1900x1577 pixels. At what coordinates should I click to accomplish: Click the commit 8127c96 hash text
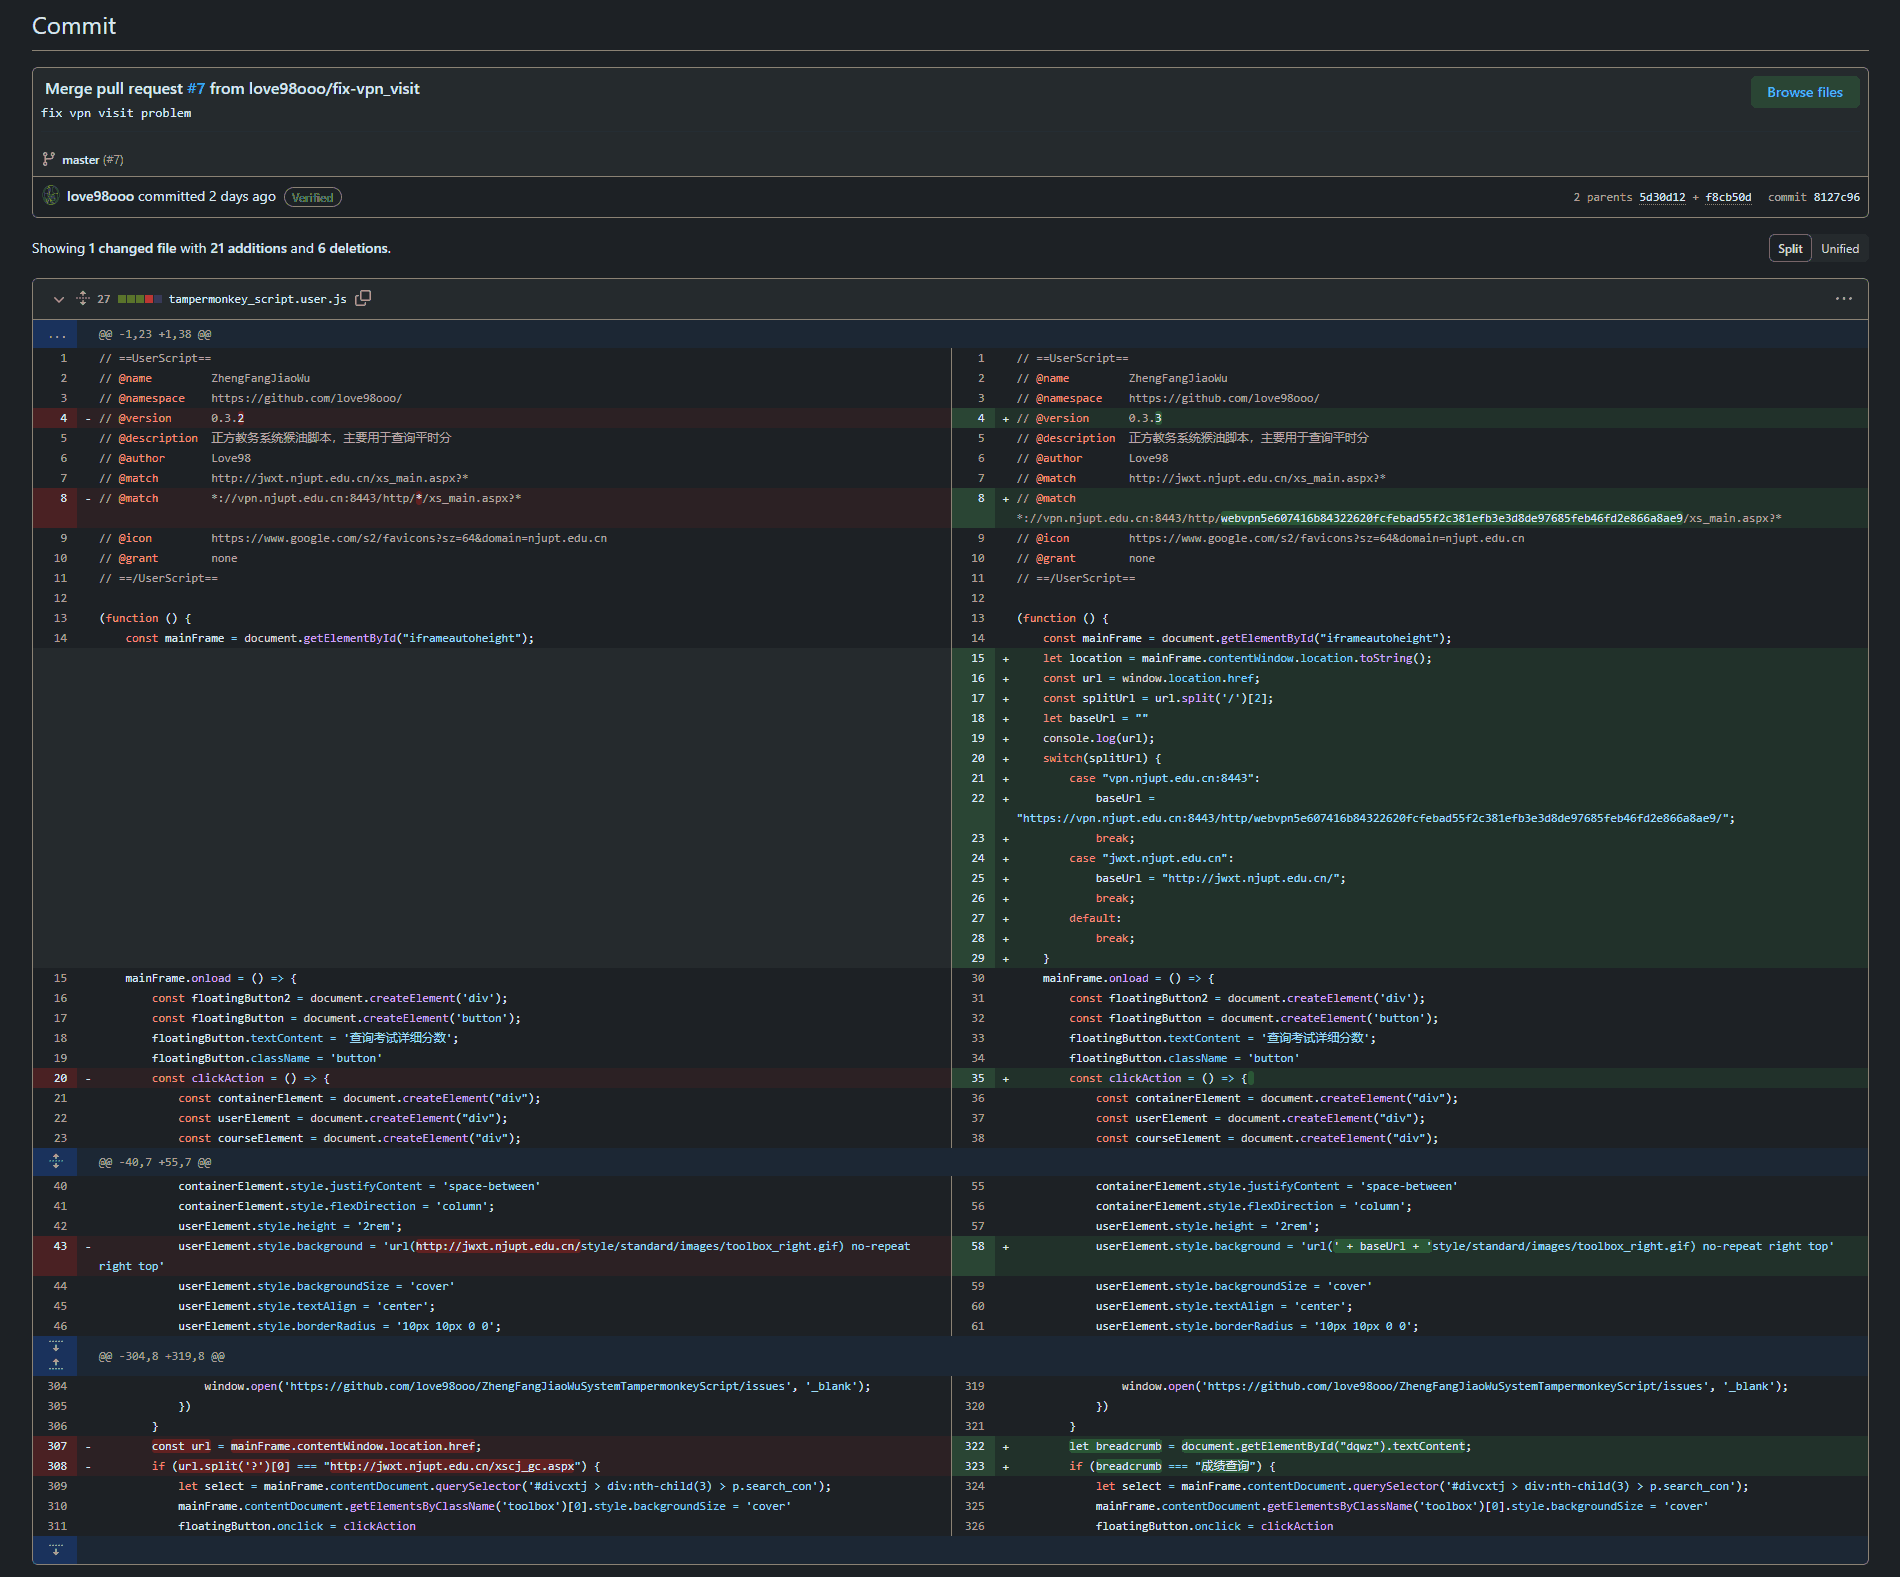click(x=1836, y=197)
